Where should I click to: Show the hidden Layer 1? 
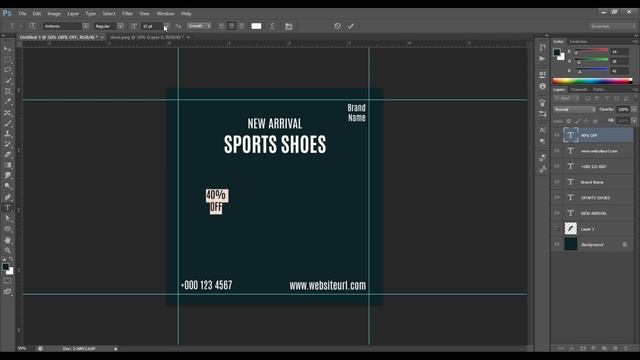tap(557, 229)
